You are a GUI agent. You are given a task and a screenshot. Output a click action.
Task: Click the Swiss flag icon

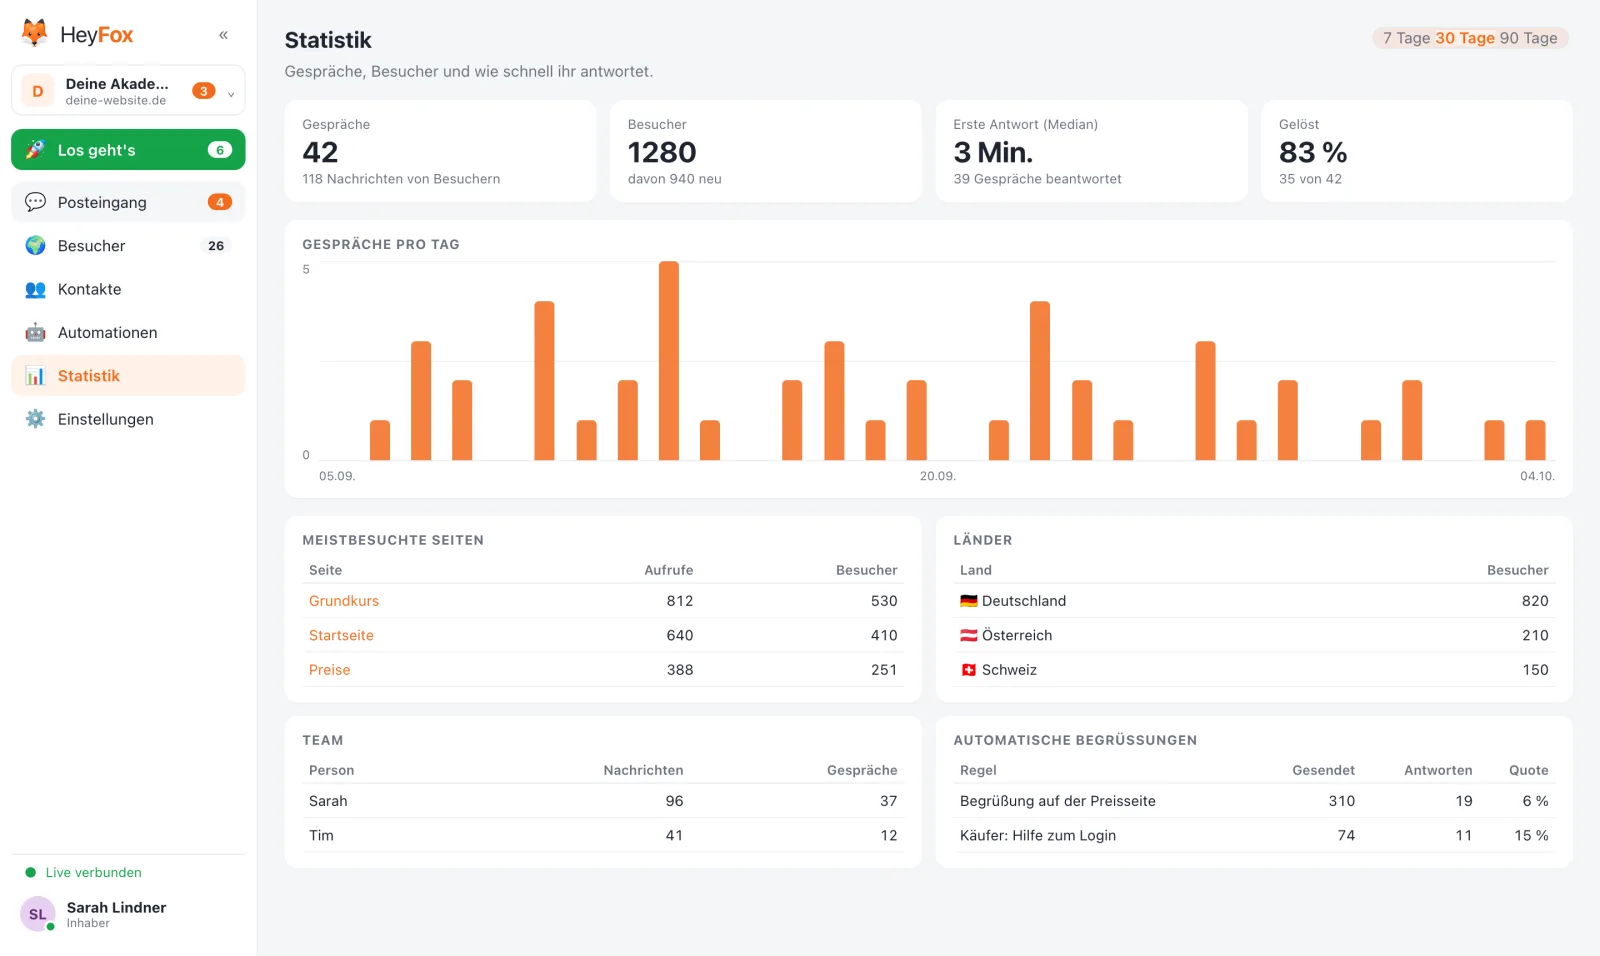(968, 670)
